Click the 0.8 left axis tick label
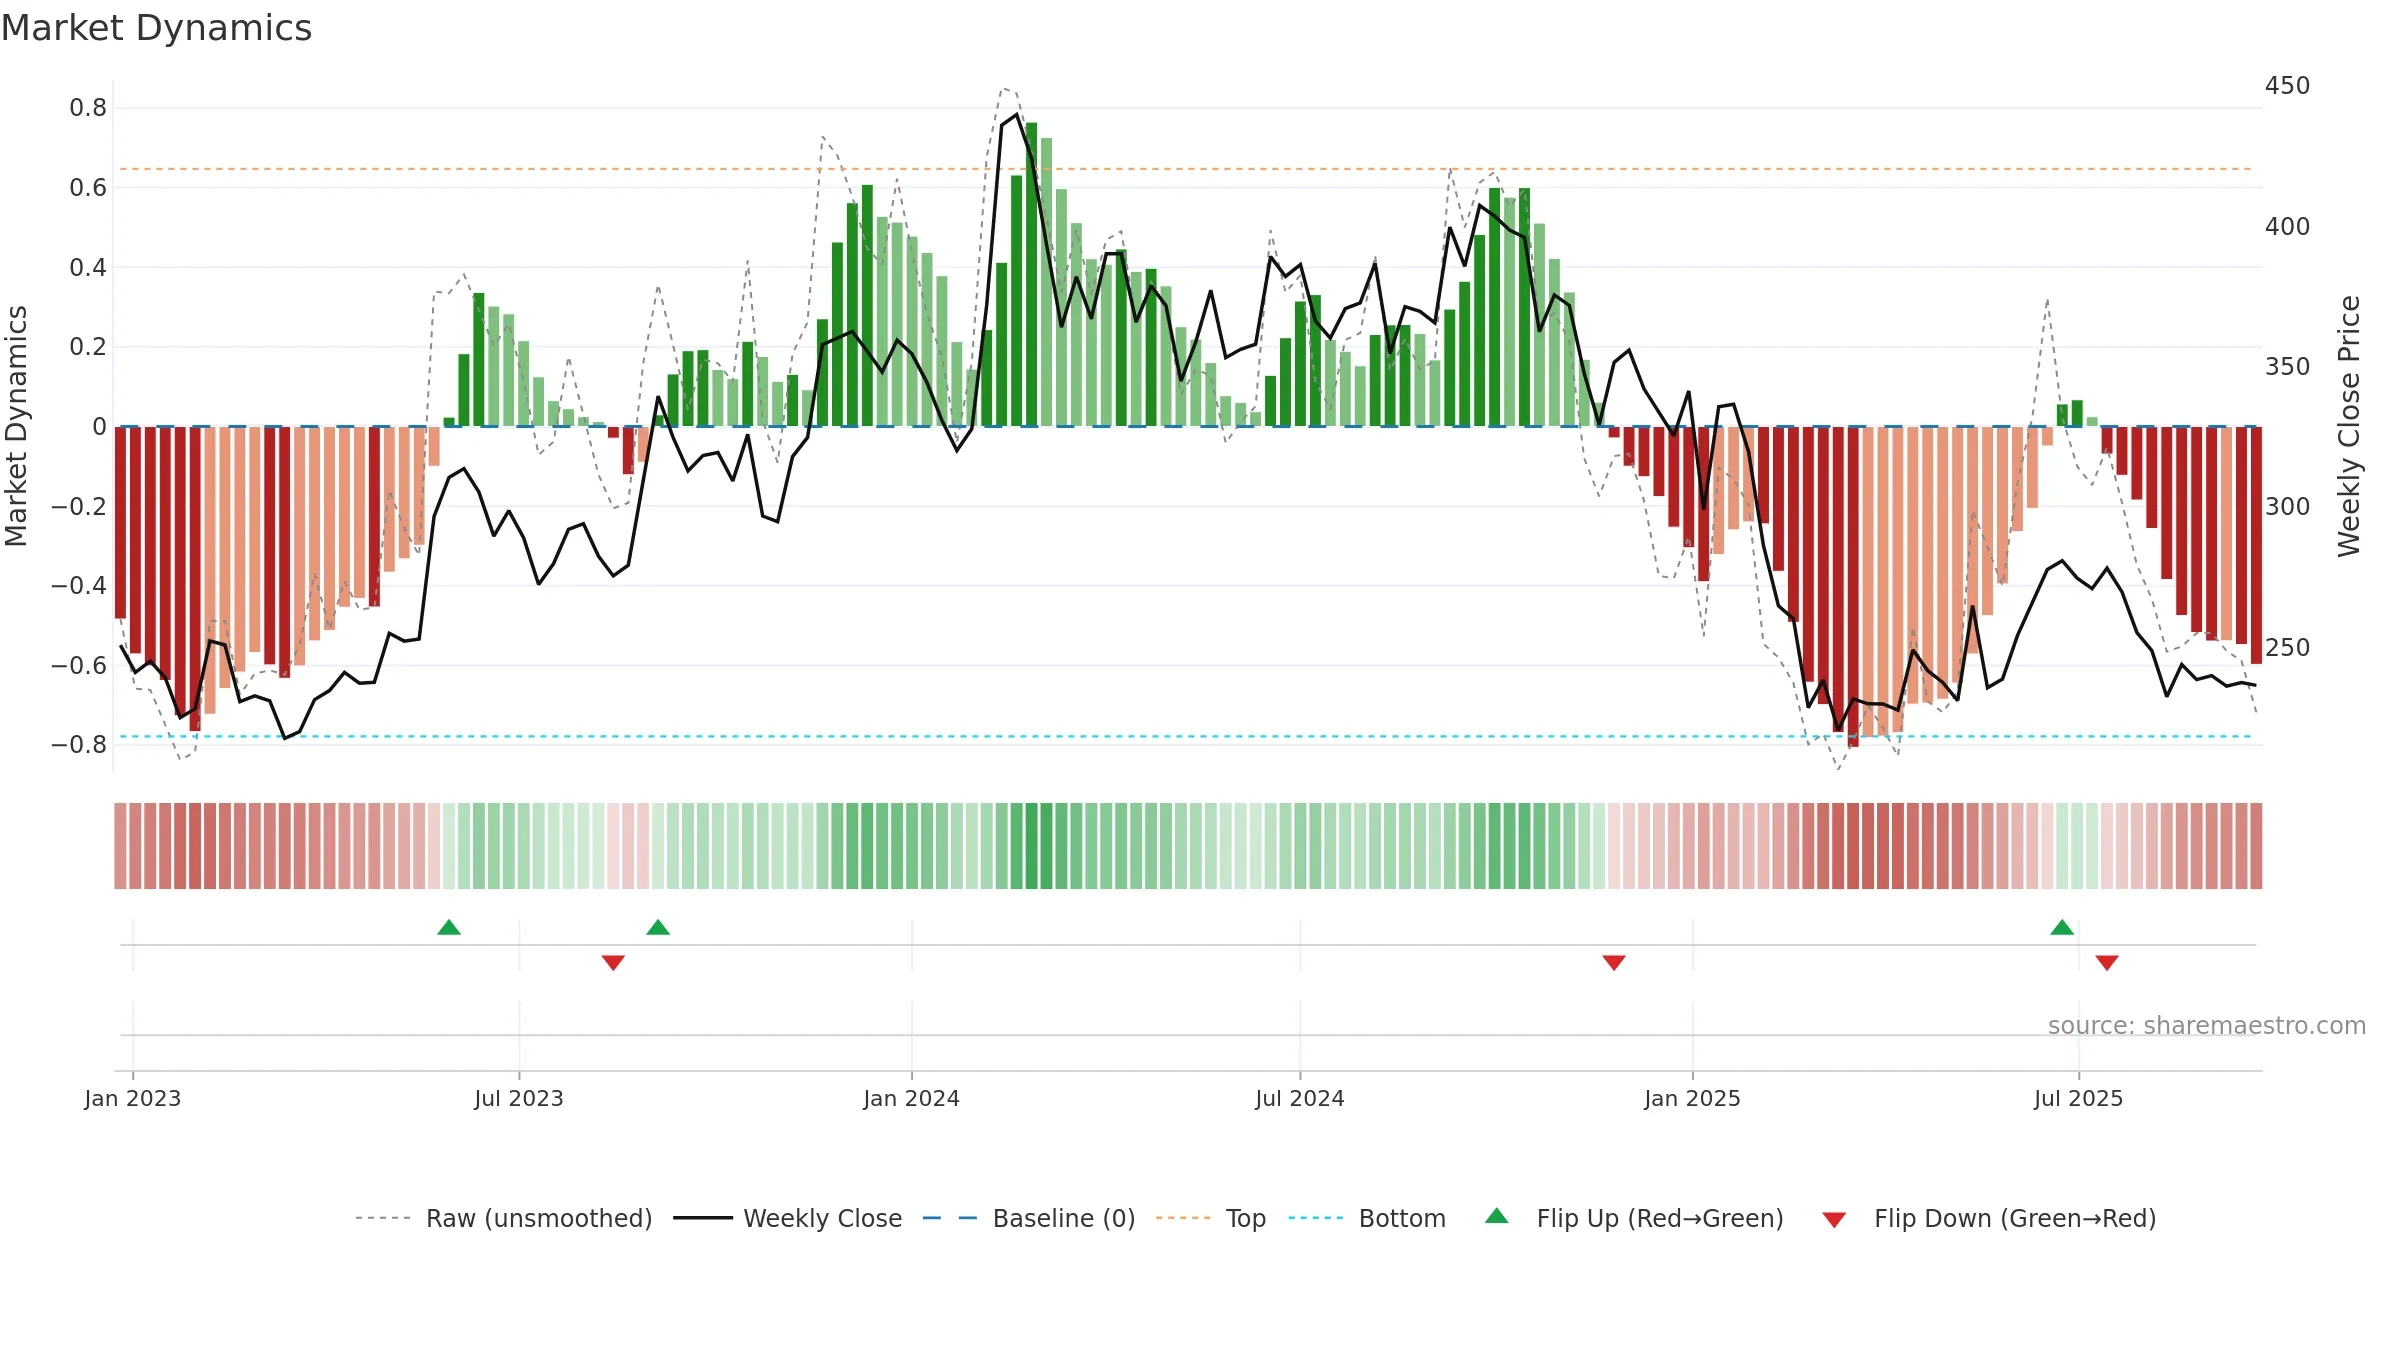Screen dimensions: 2400x1350 tap(88, 108)
